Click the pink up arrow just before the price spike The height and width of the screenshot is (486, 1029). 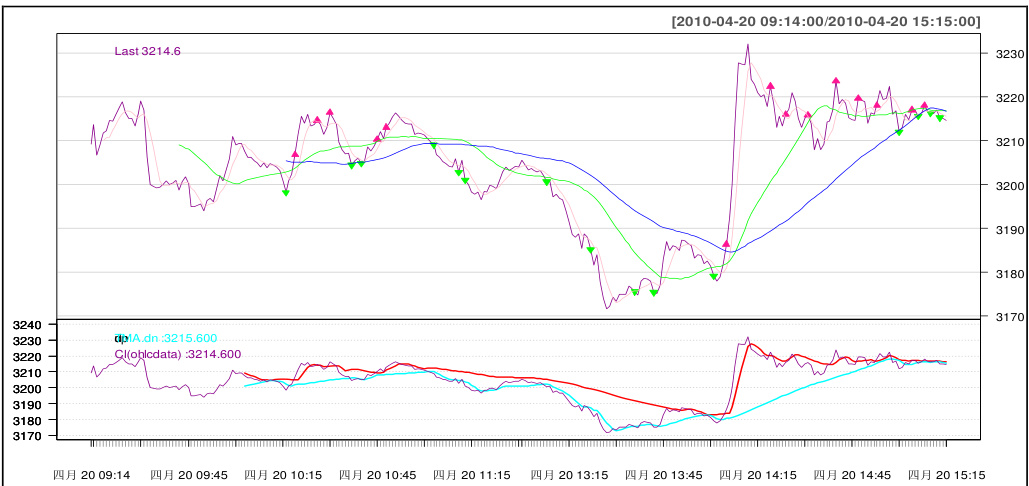tap(726, 244)
